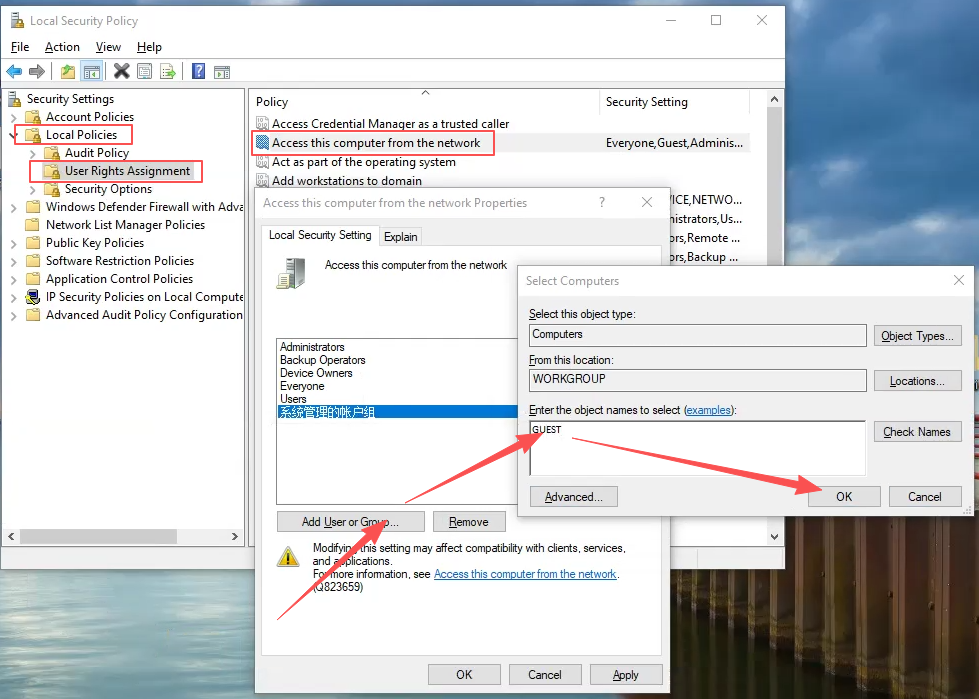Switch to the Explain tab
Screen dimensions: 979x699
(401, 237)
